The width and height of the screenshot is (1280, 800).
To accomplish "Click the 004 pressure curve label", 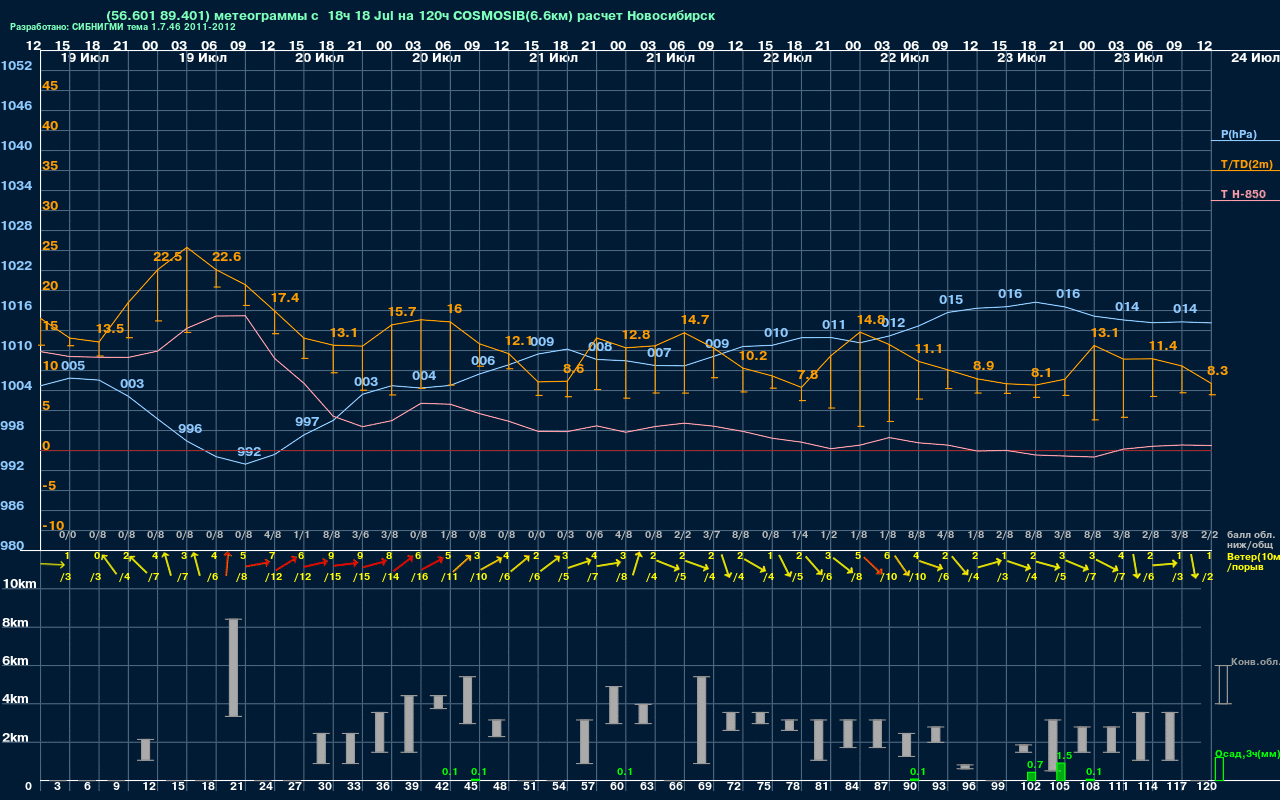I will (x=424, y=376).
